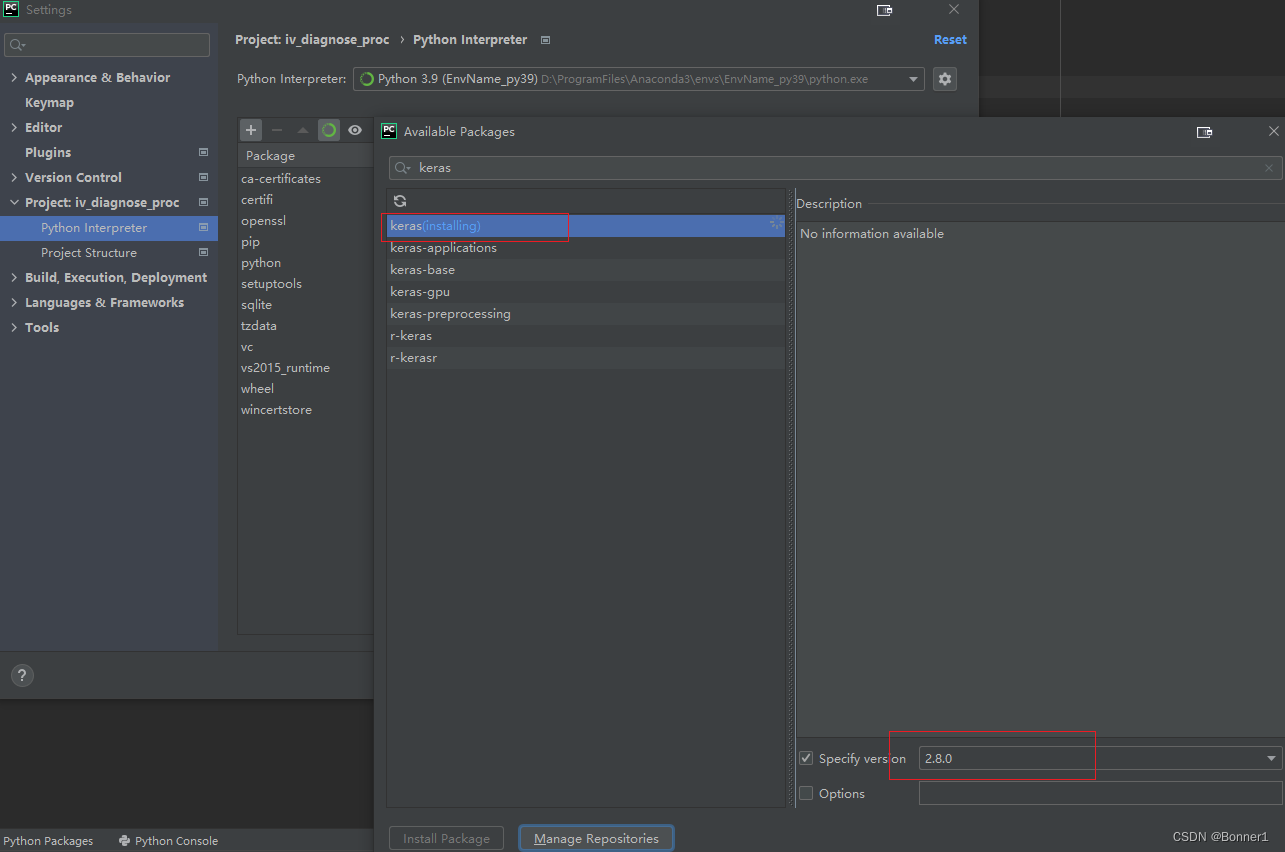The image size is (1285, 852).
Task: Click the Install Package button
Action: point(447,838)
